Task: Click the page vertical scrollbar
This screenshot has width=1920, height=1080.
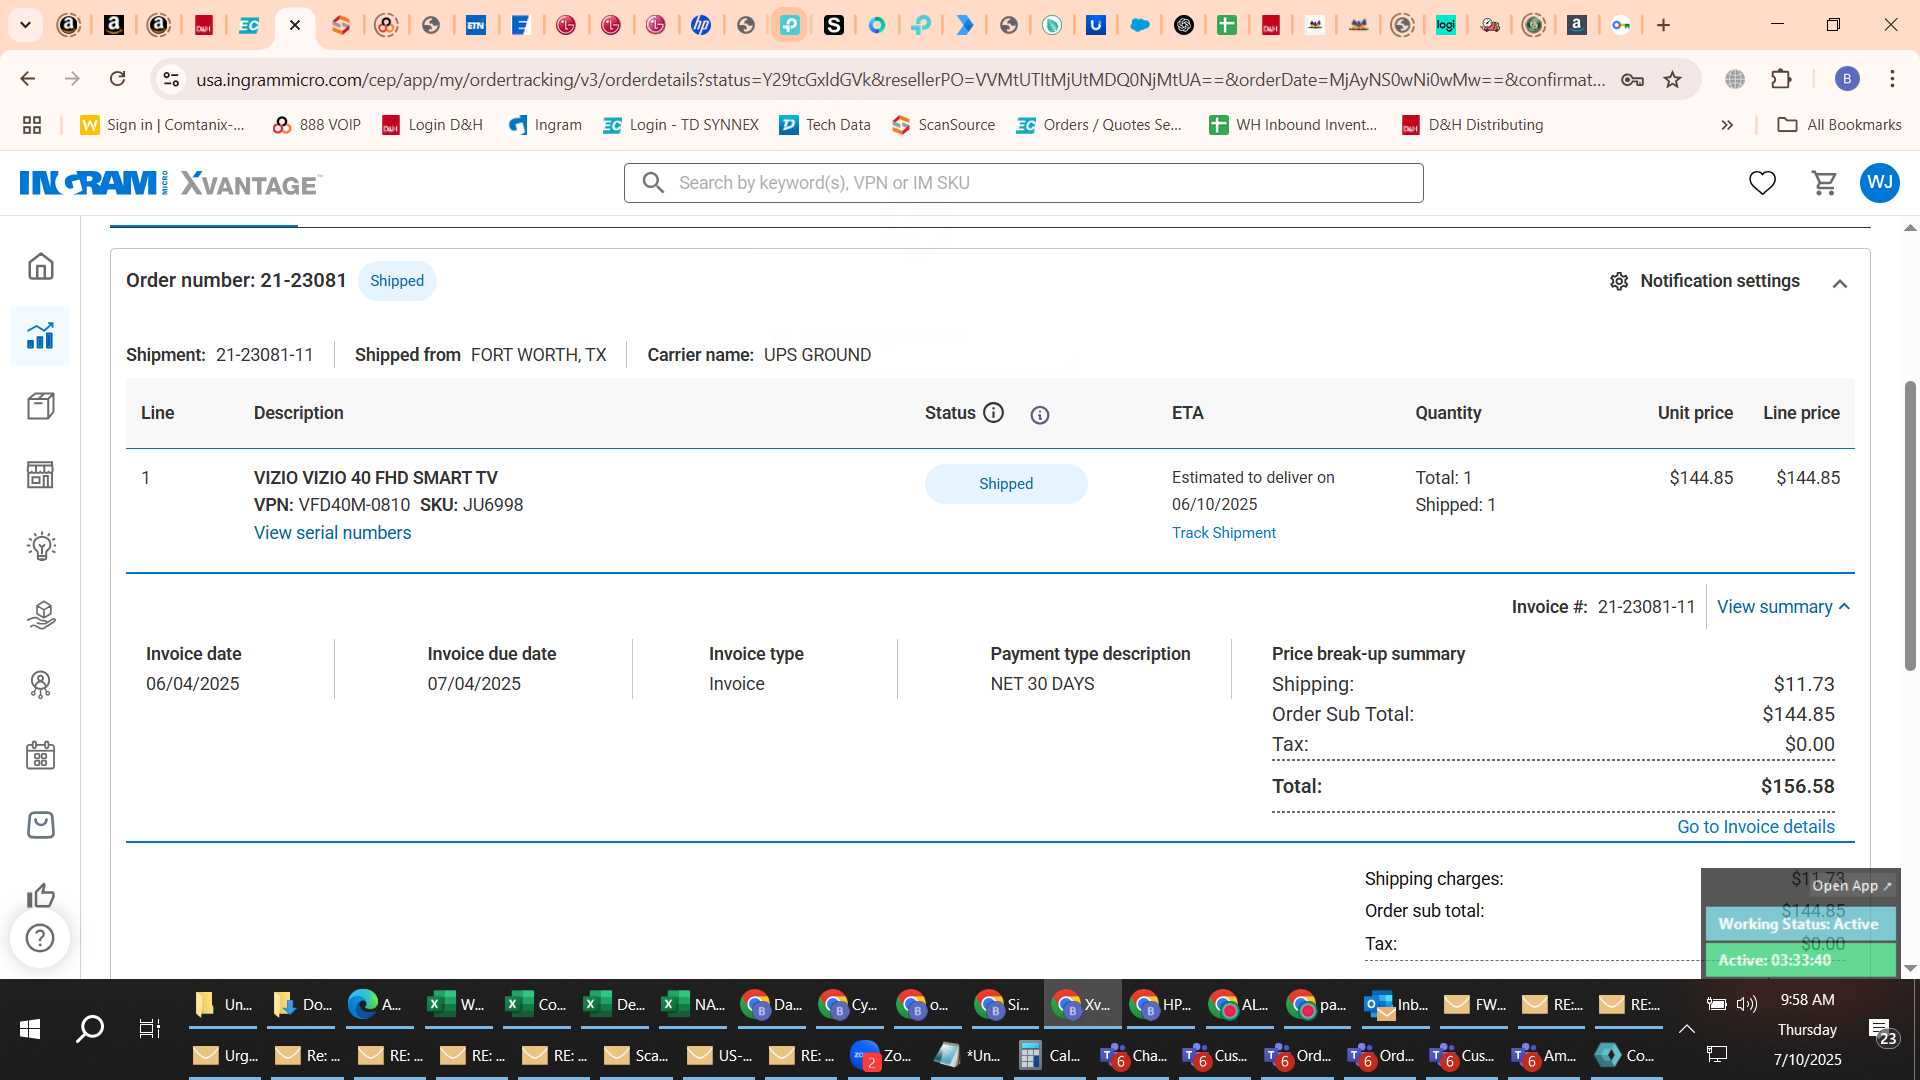Action: point(1910,525)
